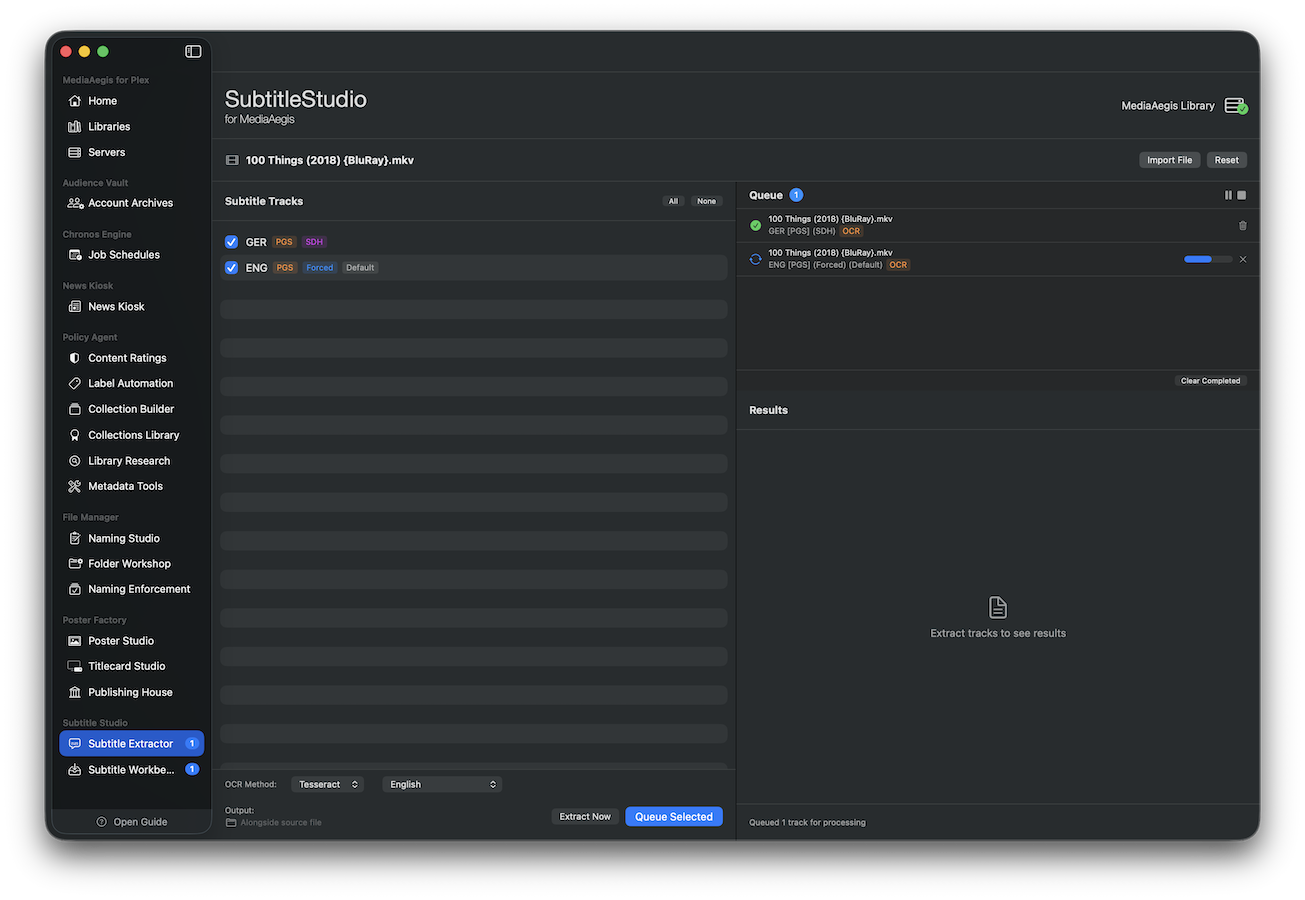Viewport: 1305px width, 900px height.
Task: Click the MediaAegis Library server status icon
Action: tap(1236, 106)
